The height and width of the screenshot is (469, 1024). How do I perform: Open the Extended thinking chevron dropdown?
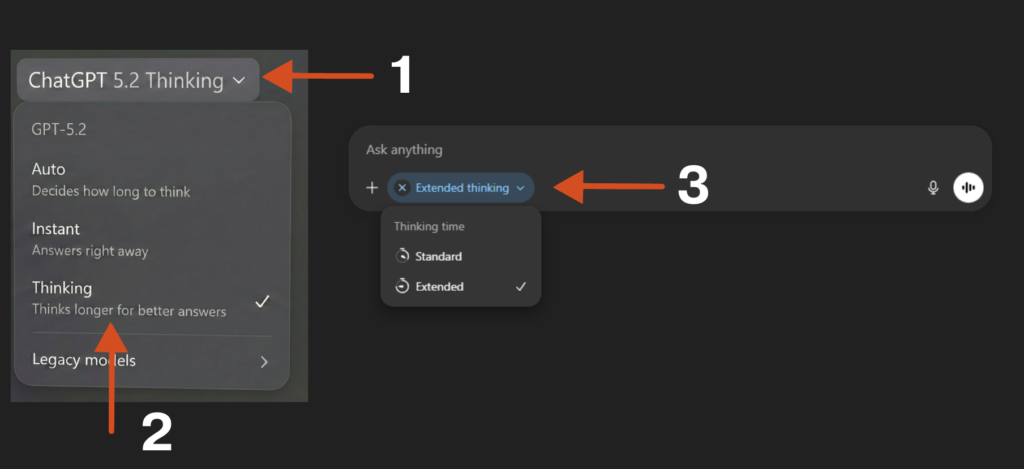click(520, 188)
